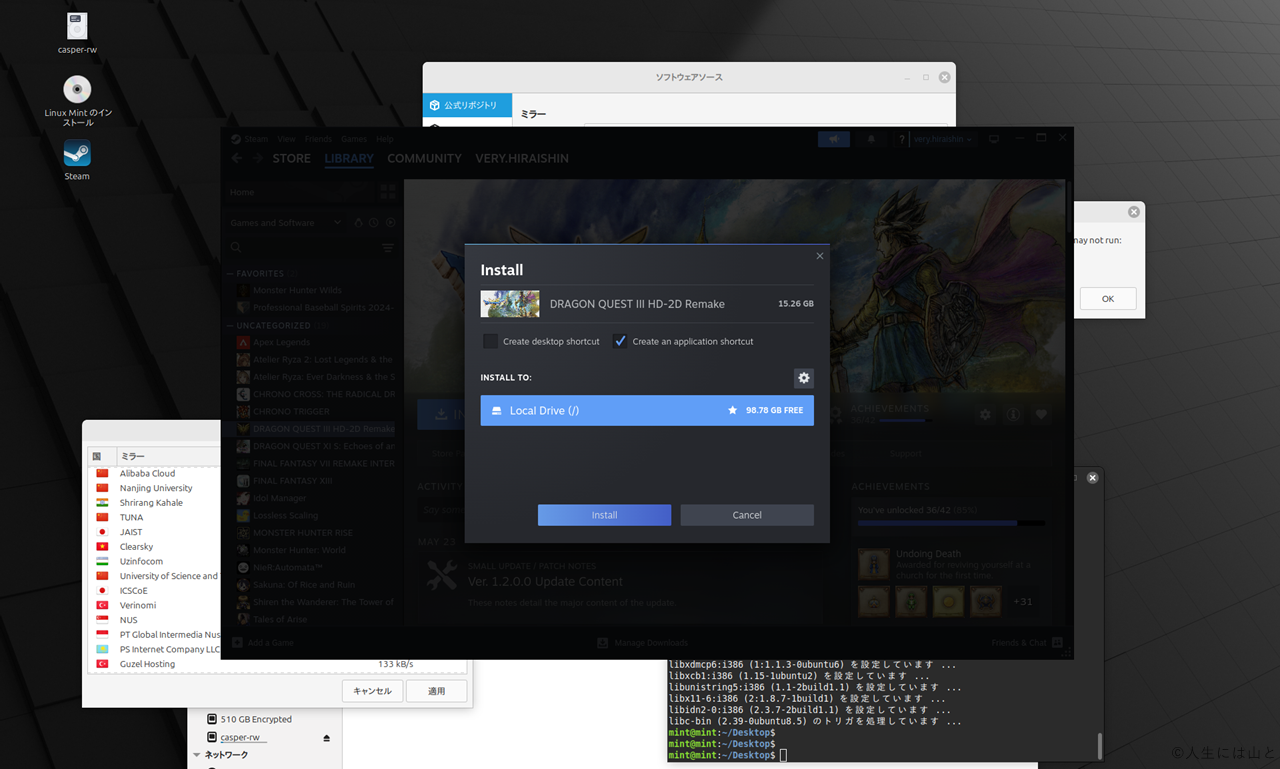Go forward with the Steam forward arrow
The width and height of the screenshot is (1280, 769).
258,158
